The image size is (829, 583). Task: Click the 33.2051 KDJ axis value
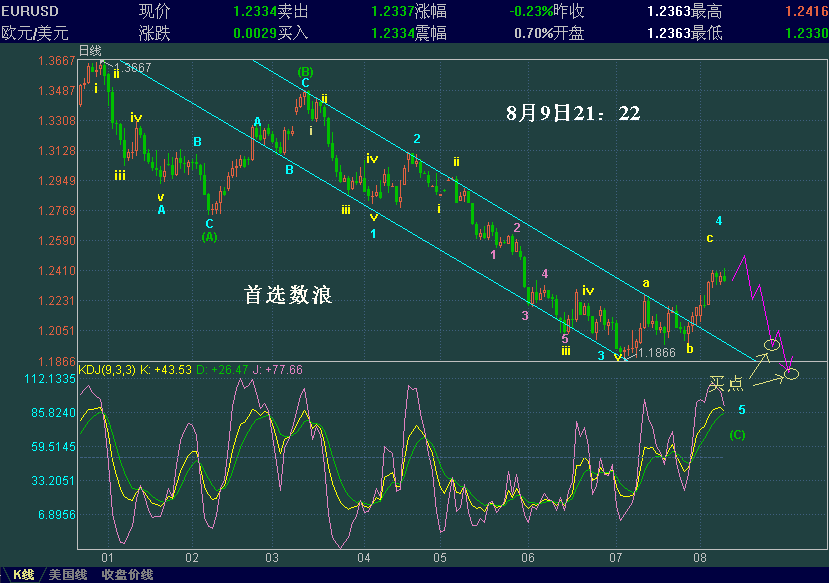coord(53,480)
